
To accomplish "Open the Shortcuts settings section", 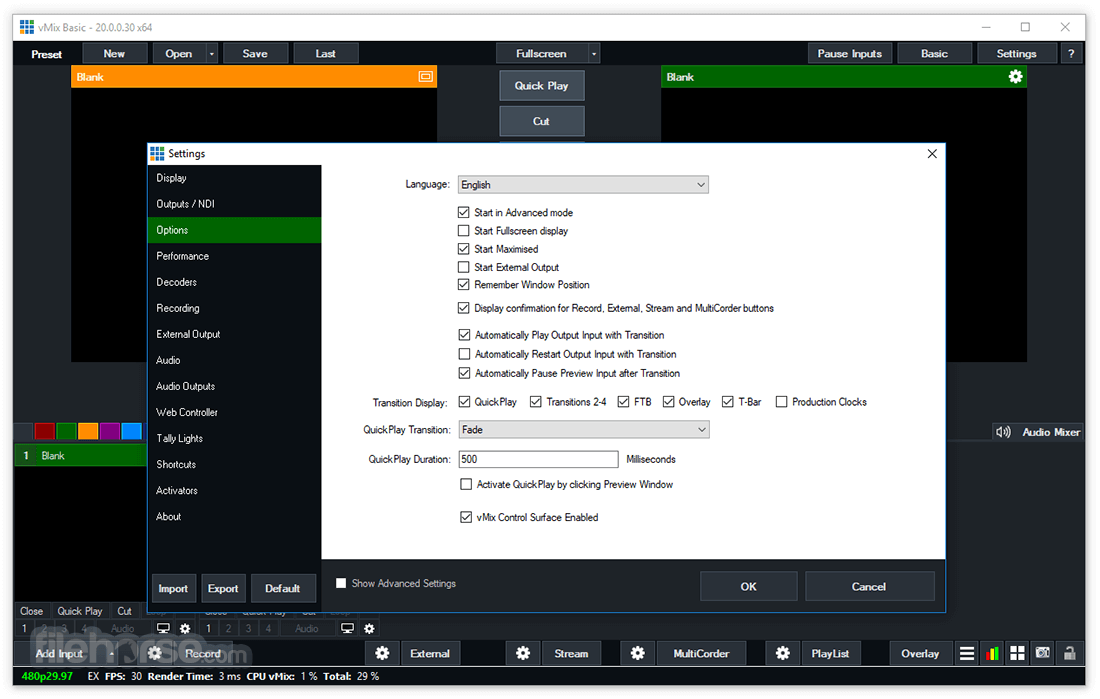I will [234, 465].
